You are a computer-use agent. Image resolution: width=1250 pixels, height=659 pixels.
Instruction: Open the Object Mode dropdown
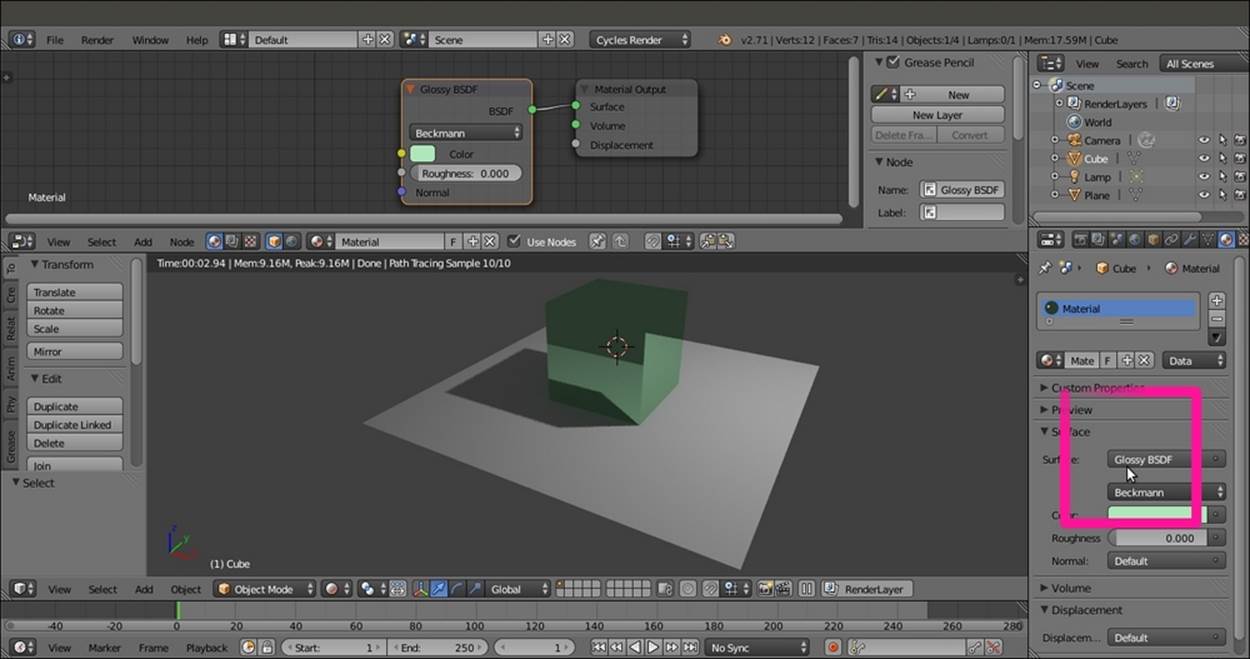coord(266,589)
